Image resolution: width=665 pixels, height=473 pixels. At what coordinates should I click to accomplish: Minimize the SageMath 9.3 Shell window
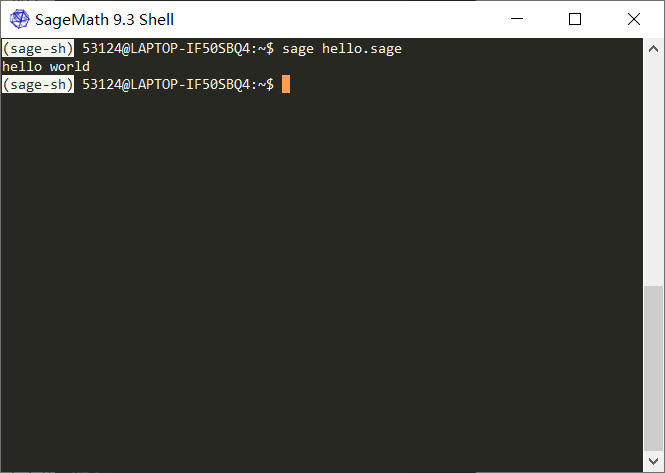pos(517,19)
